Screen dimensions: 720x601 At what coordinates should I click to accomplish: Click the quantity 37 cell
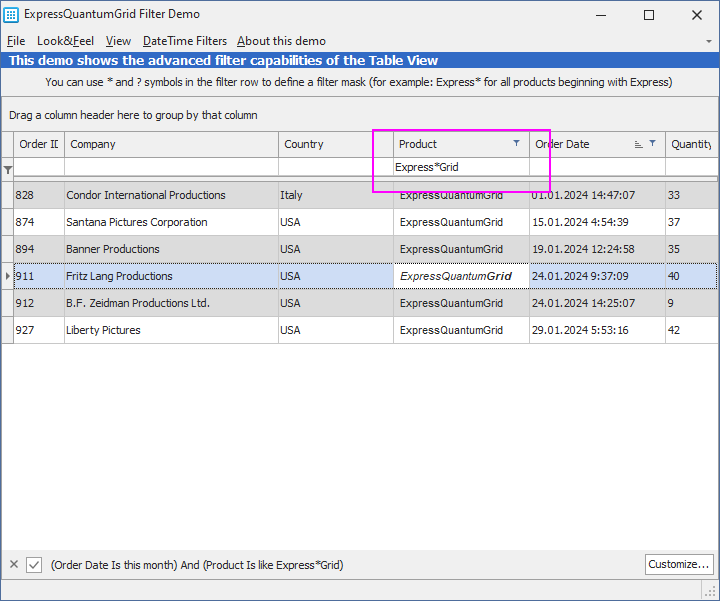pyautogui.click(x=692, y=222)
